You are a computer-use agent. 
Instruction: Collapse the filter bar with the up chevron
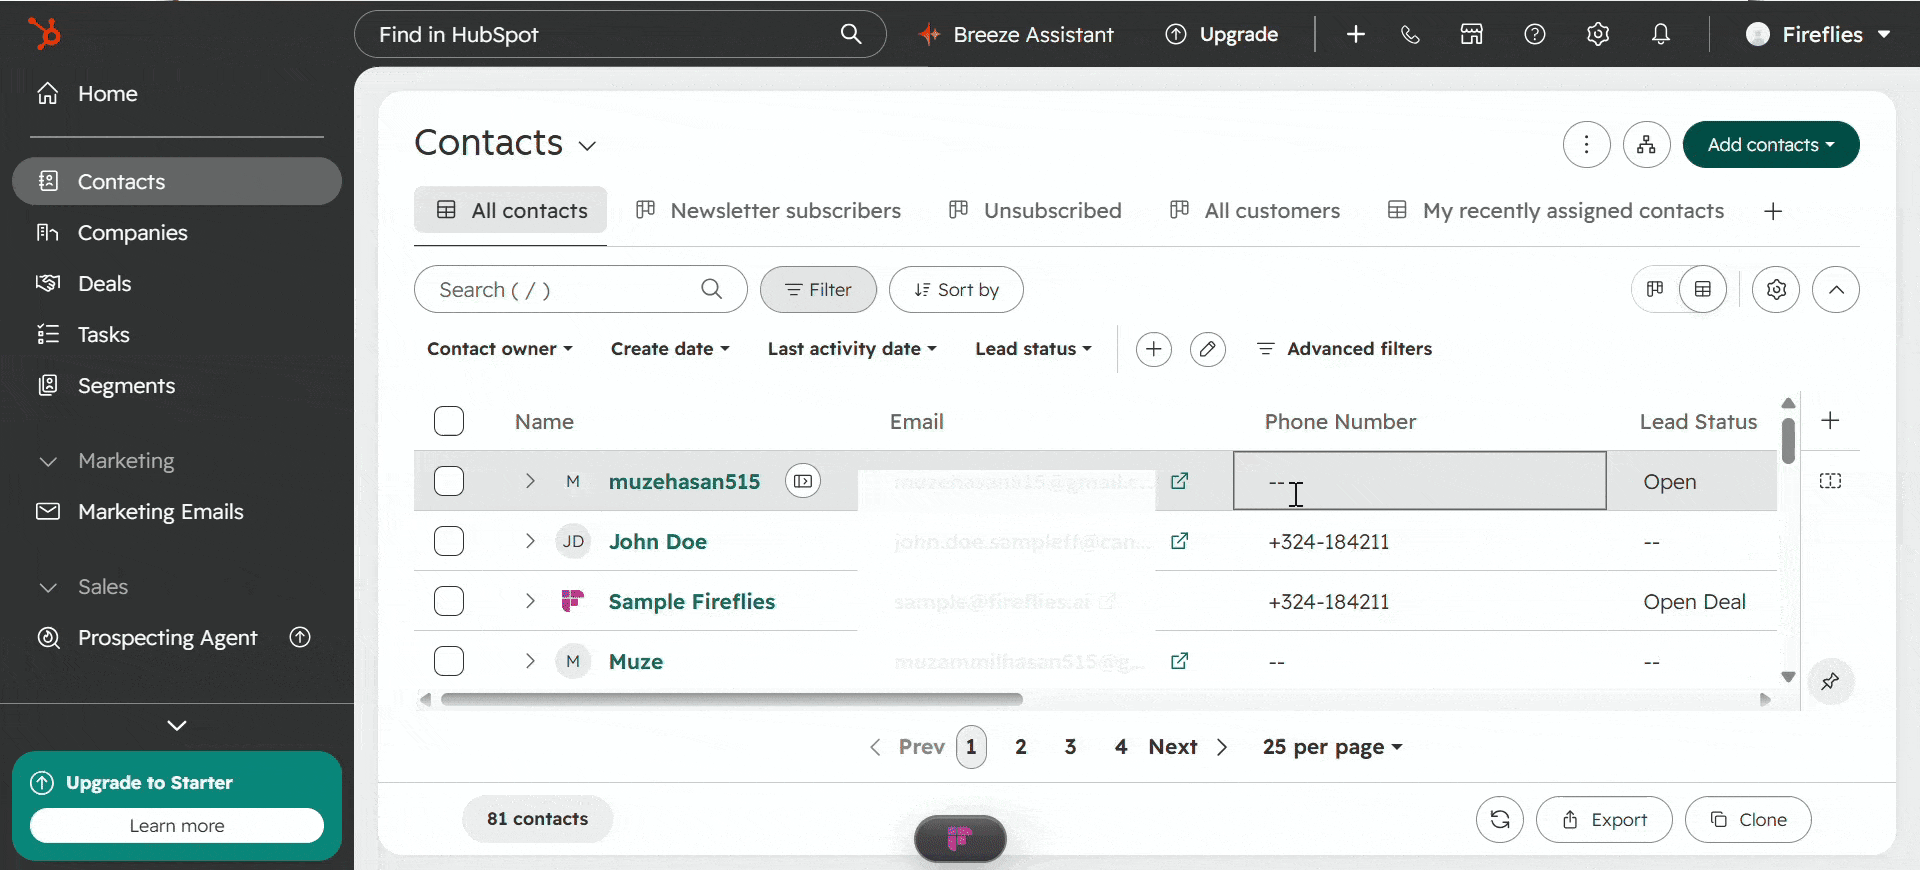(x=1836, y=290)
